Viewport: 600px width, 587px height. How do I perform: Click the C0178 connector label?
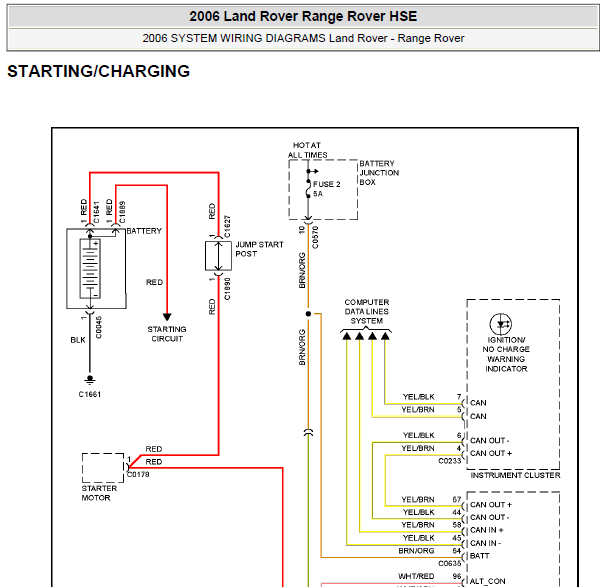(x=138, y=474)
